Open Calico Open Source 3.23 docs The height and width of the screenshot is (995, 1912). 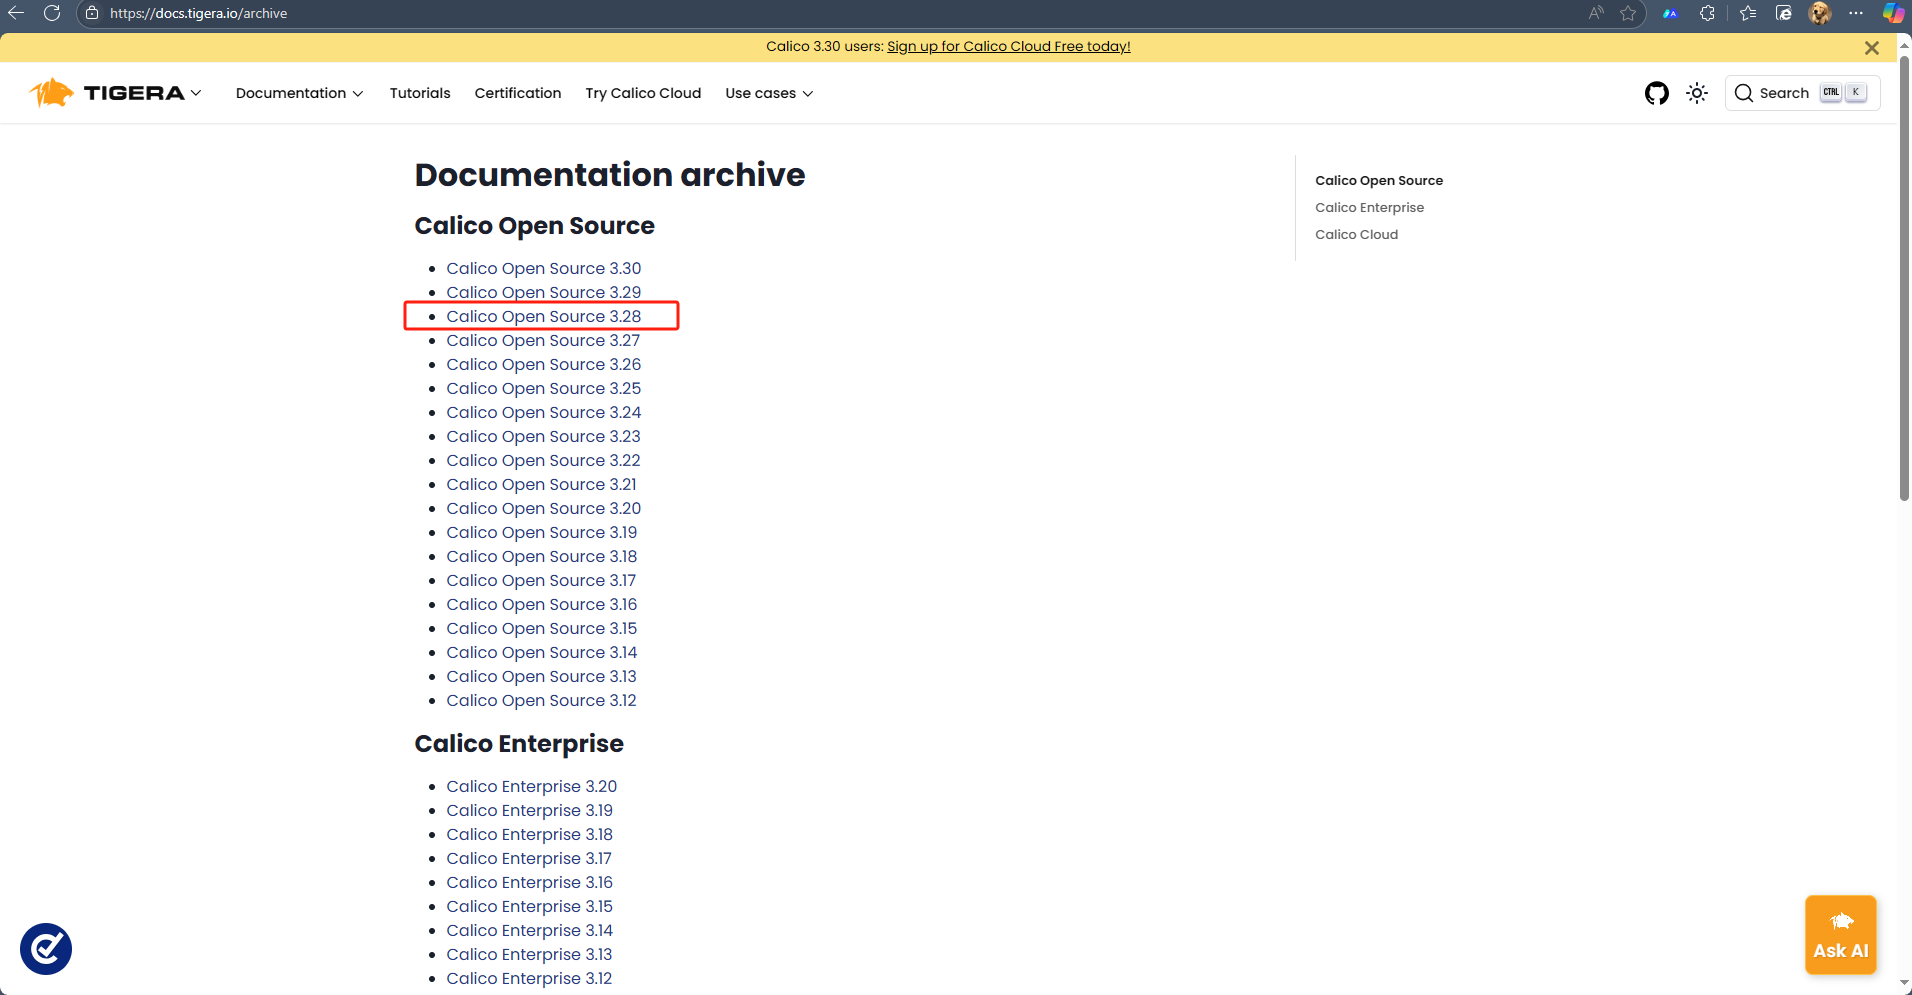543,436
